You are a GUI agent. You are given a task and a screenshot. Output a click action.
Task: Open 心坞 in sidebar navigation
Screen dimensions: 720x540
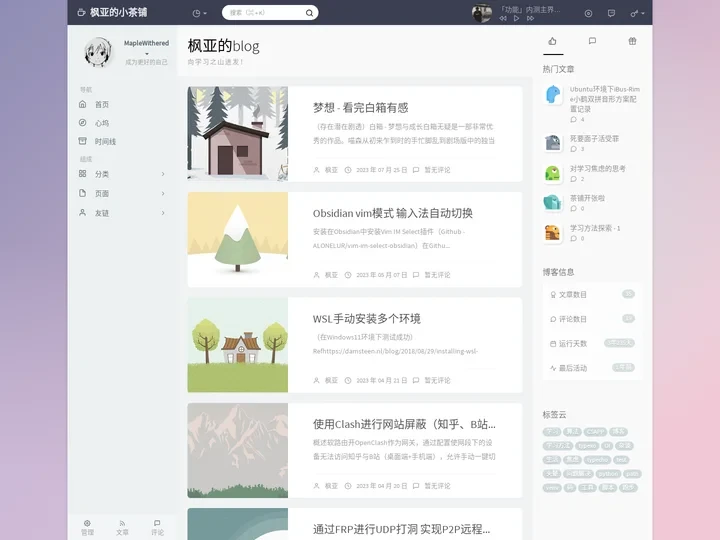(102, 123)
